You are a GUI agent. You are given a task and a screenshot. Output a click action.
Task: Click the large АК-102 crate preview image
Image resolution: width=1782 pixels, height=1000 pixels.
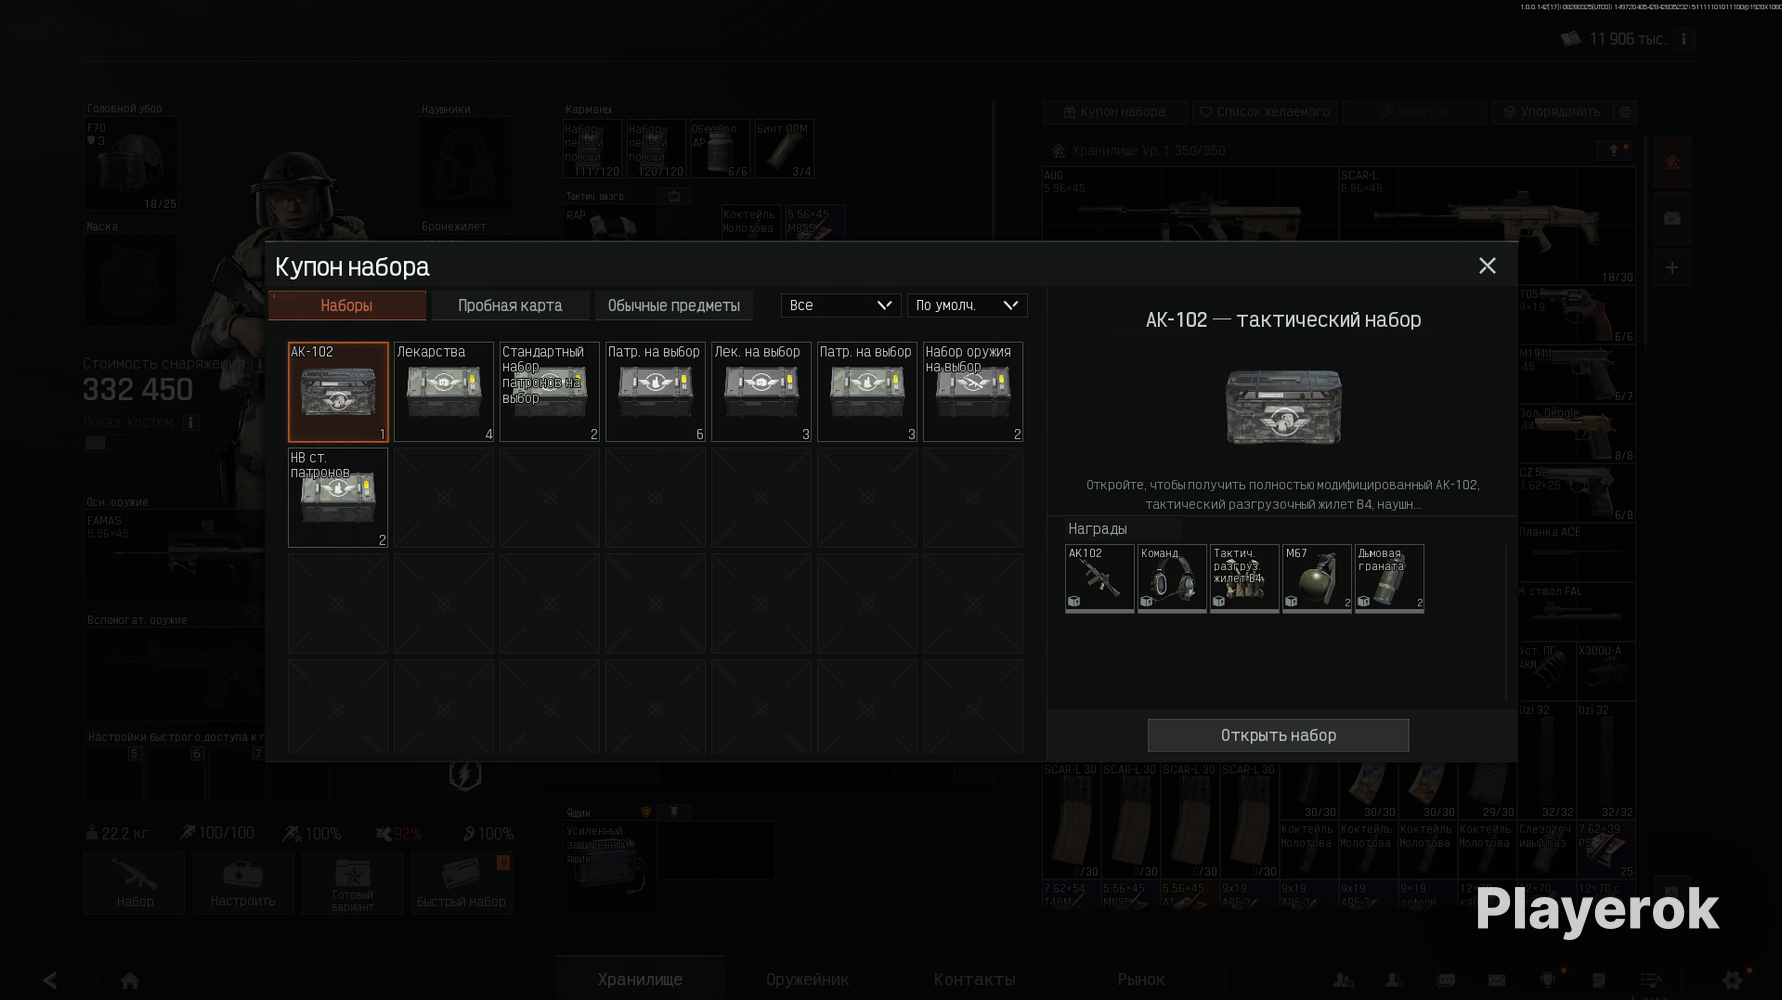tap(1284, 407)
